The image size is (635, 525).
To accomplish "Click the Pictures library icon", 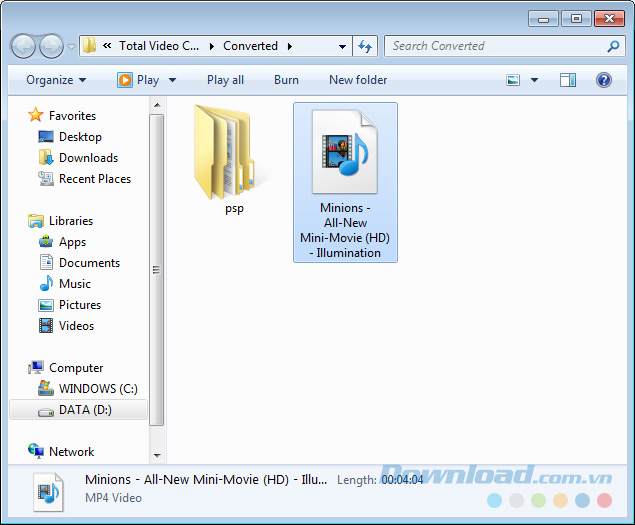I will click(x=46, y=305).
